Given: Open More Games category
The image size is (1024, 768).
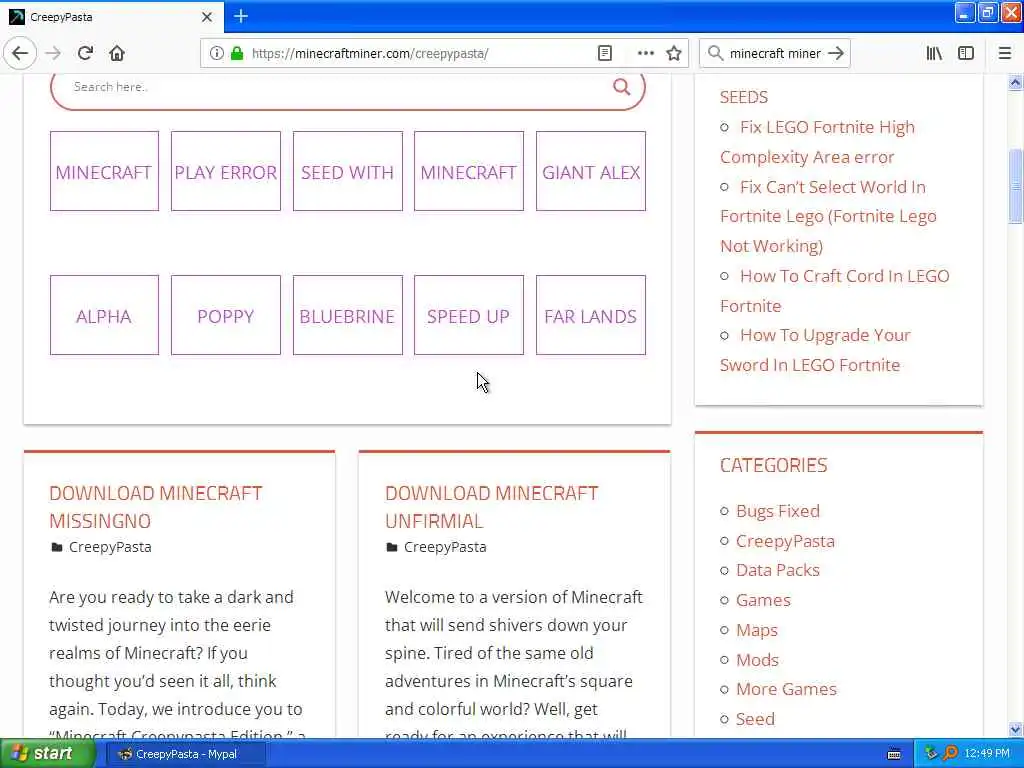Looking at the screenshot, I should click(786, 689).
